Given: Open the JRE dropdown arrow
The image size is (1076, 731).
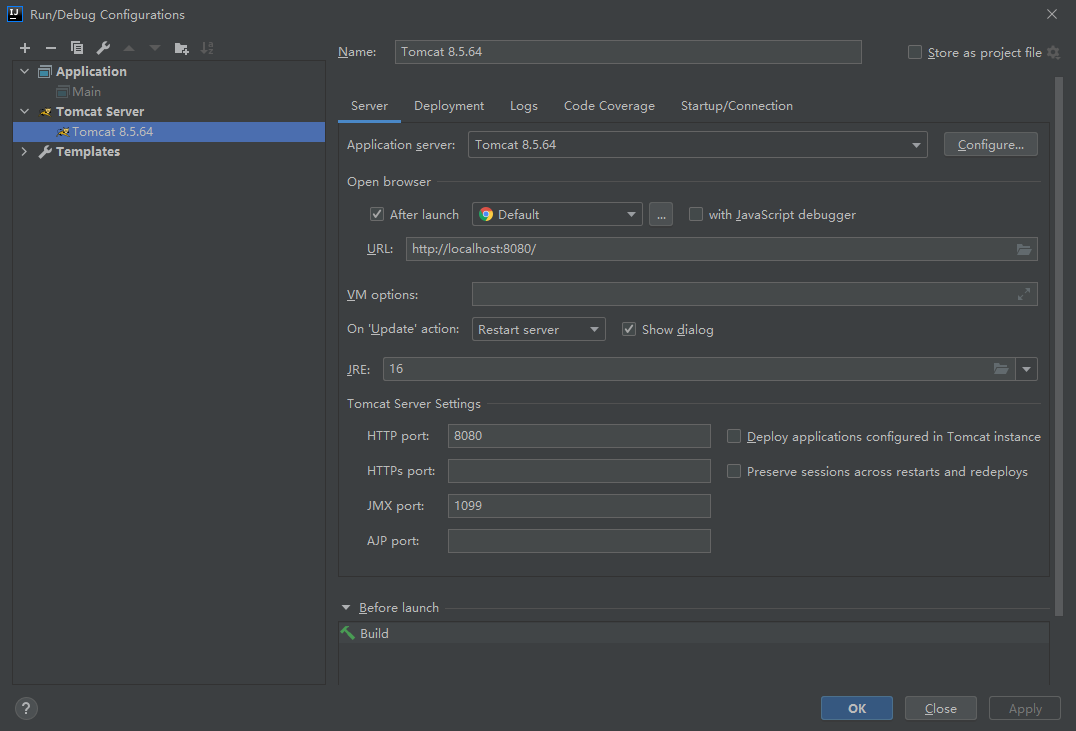Looking at the screenshot, I should pos(1027,369).
